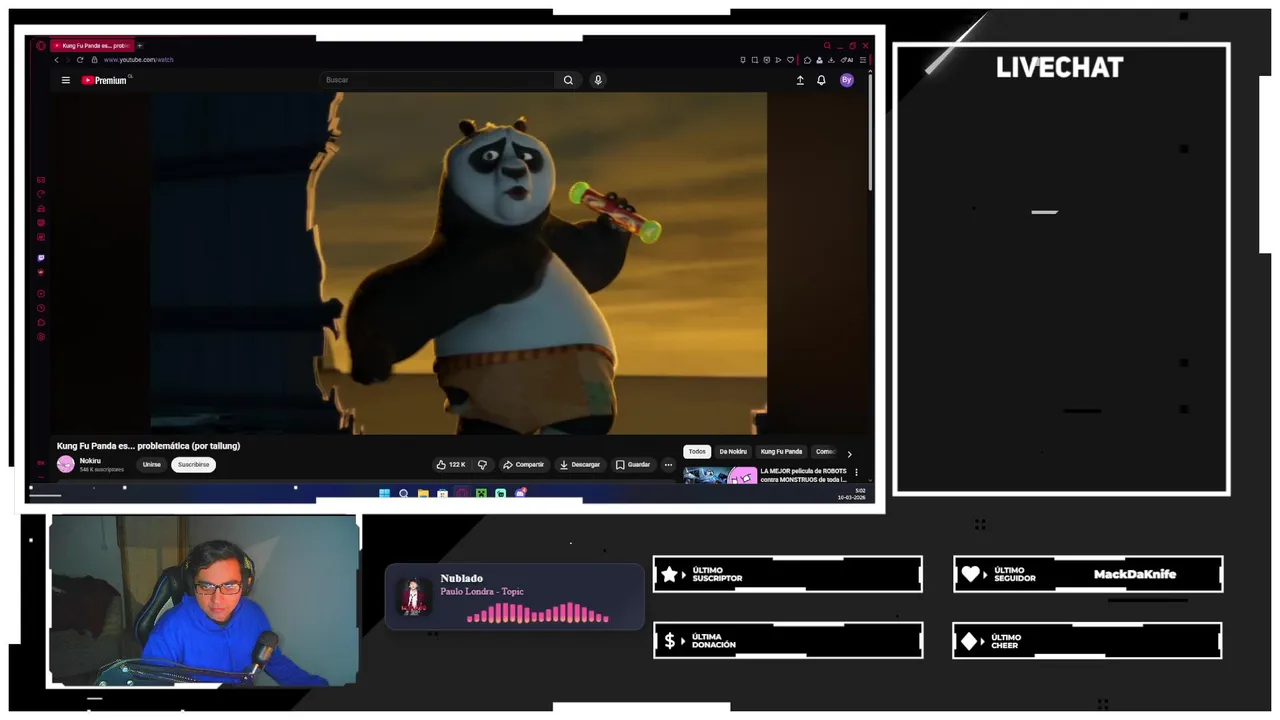Click the Nublado song title text
This screenshot has width=1280, height=720.
[x=461, y=578]
